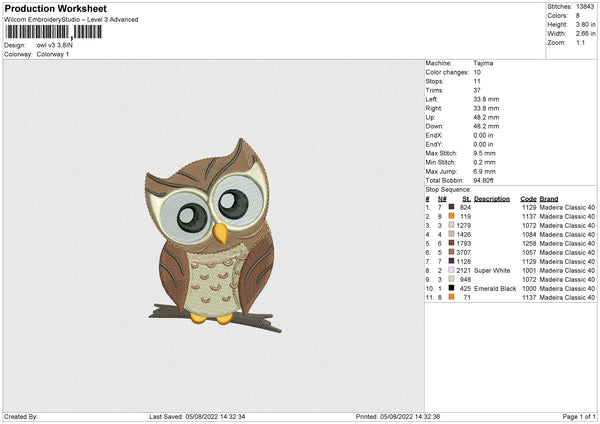Select code 1258 in stop 5
This screenshot has width=600, height=424.
click(x=529, y=243)
